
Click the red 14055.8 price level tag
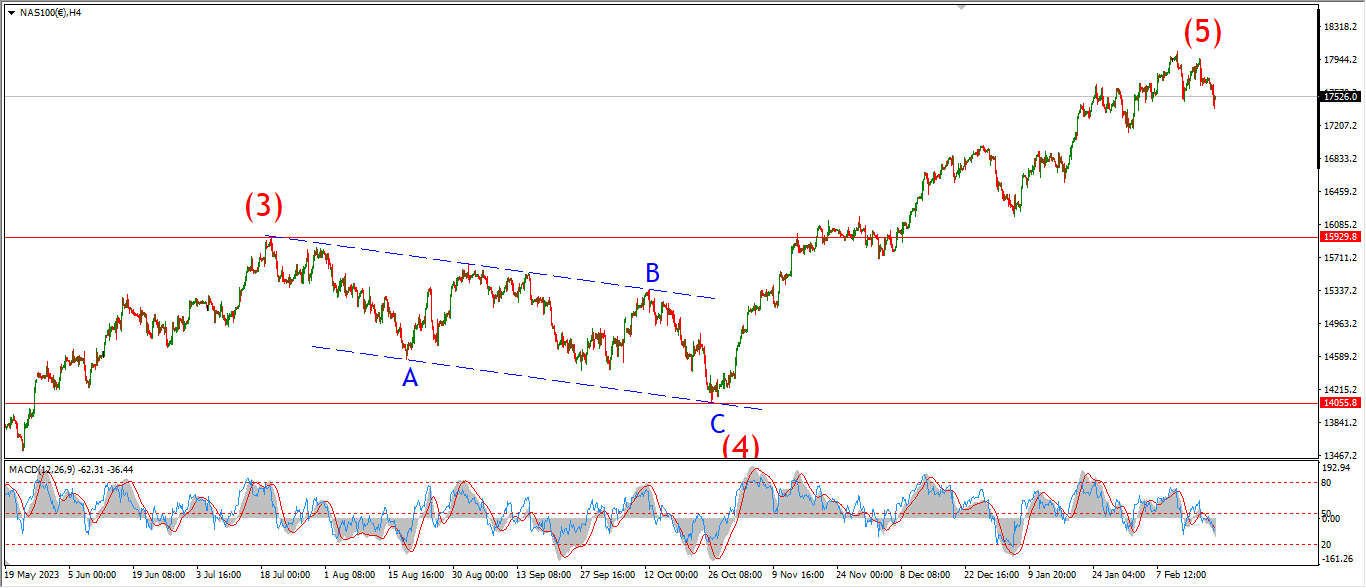pyautogui.click(x=1339, y=403)
